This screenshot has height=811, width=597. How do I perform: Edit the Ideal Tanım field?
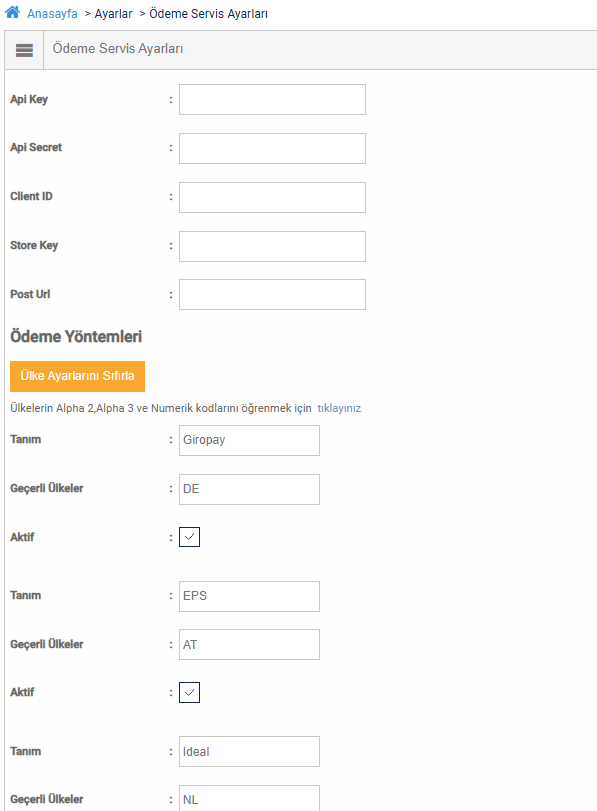(249, 752)
